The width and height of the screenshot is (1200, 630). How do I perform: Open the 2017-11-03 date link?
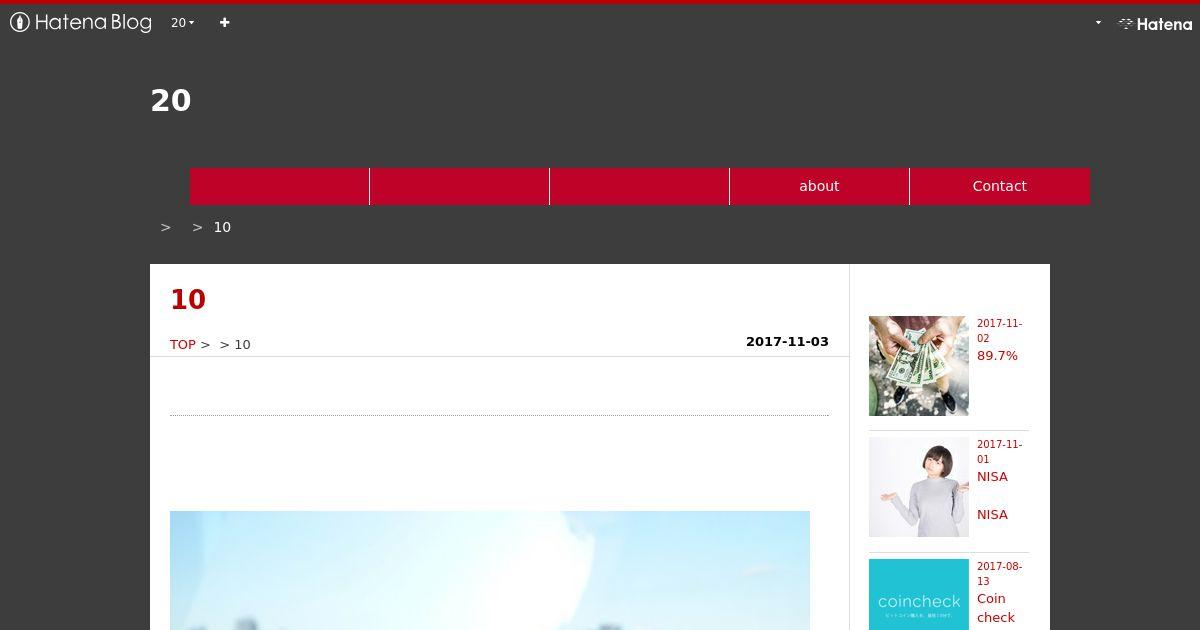coord(787,341)
